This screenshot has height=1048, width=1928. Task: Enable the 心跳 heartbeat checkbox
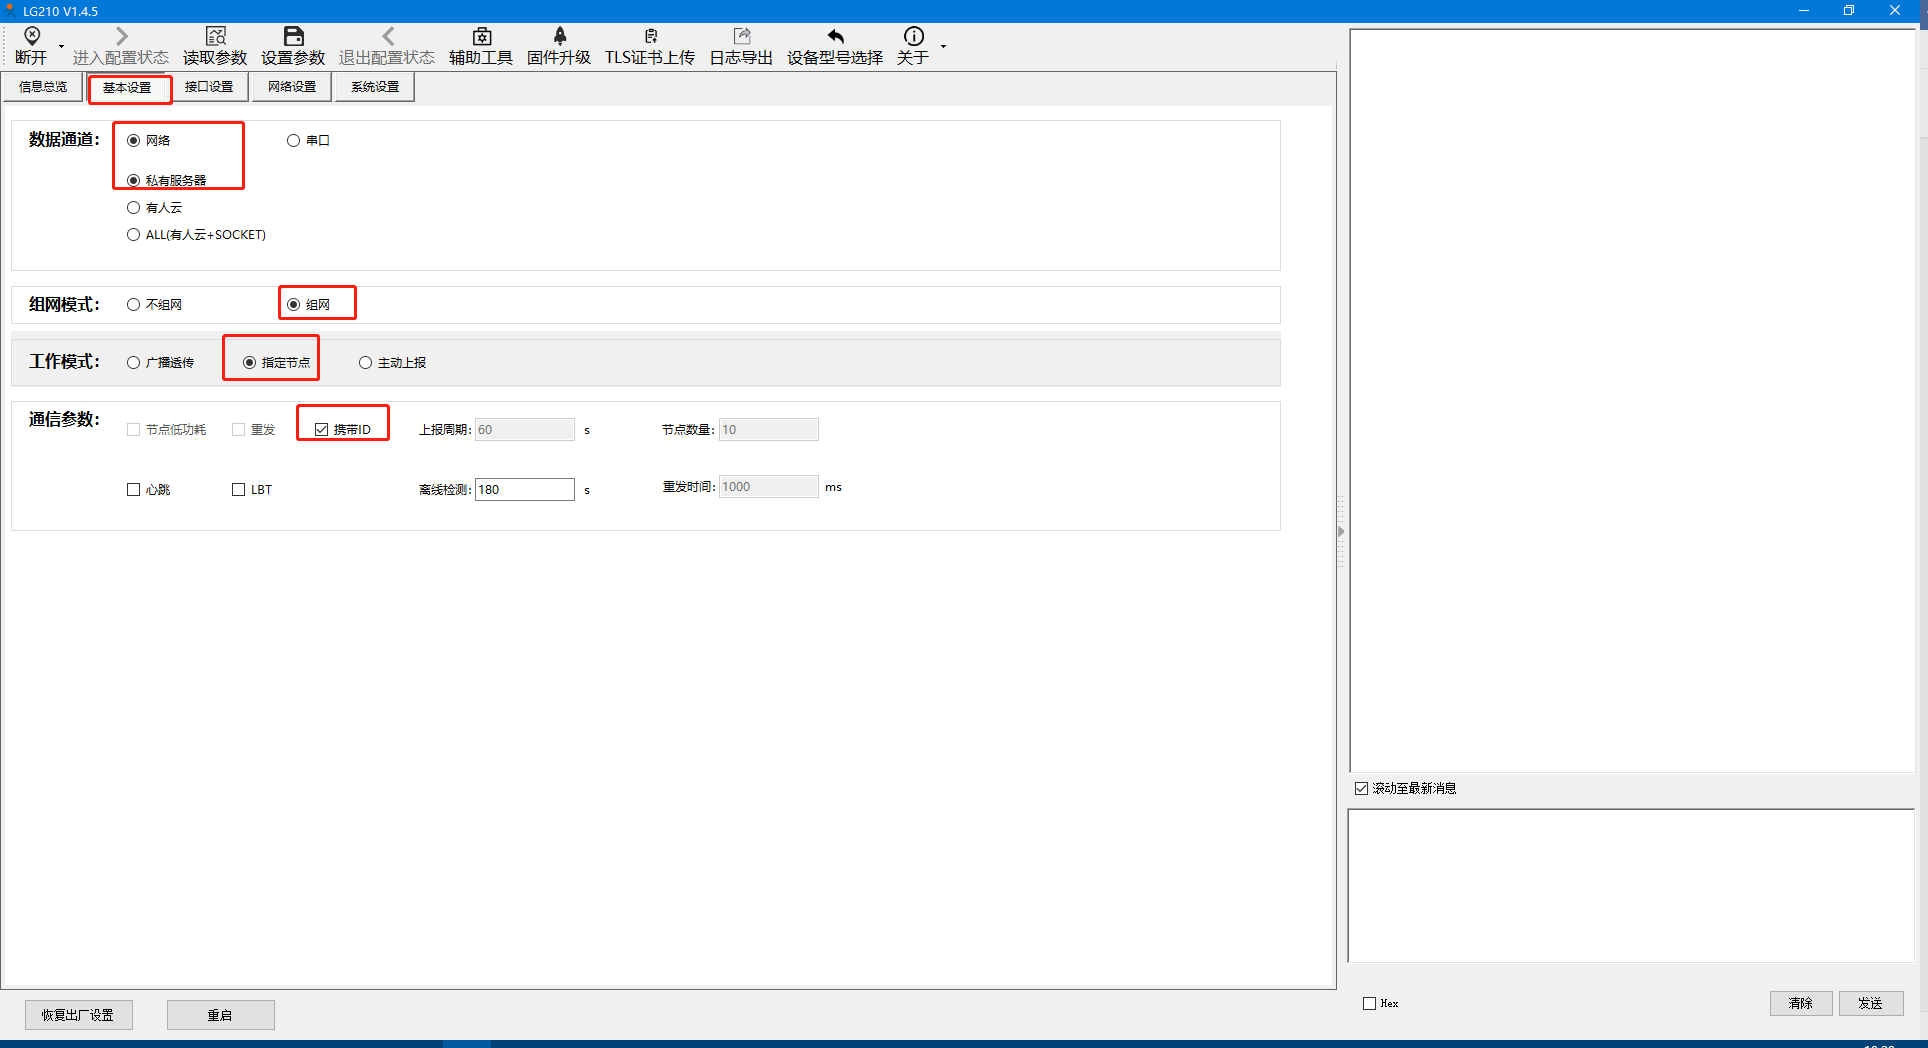(x=134, y=490)
